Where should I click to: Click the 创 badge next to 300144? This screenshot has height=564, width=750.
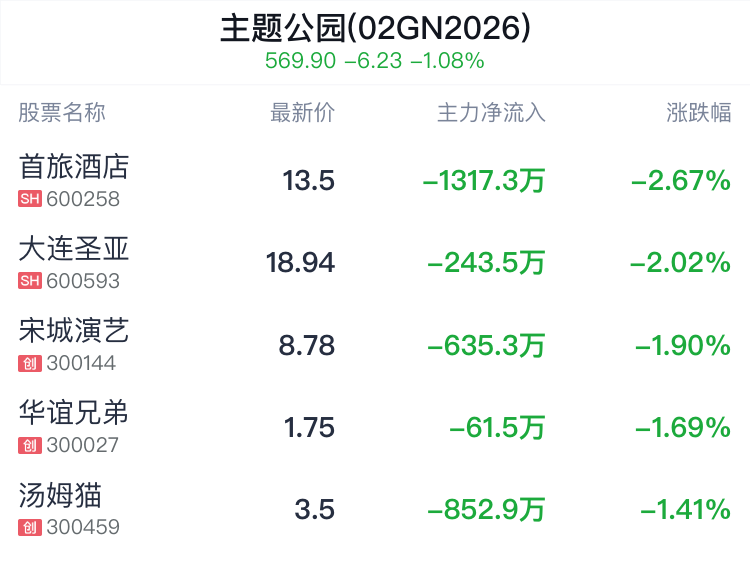29,363
